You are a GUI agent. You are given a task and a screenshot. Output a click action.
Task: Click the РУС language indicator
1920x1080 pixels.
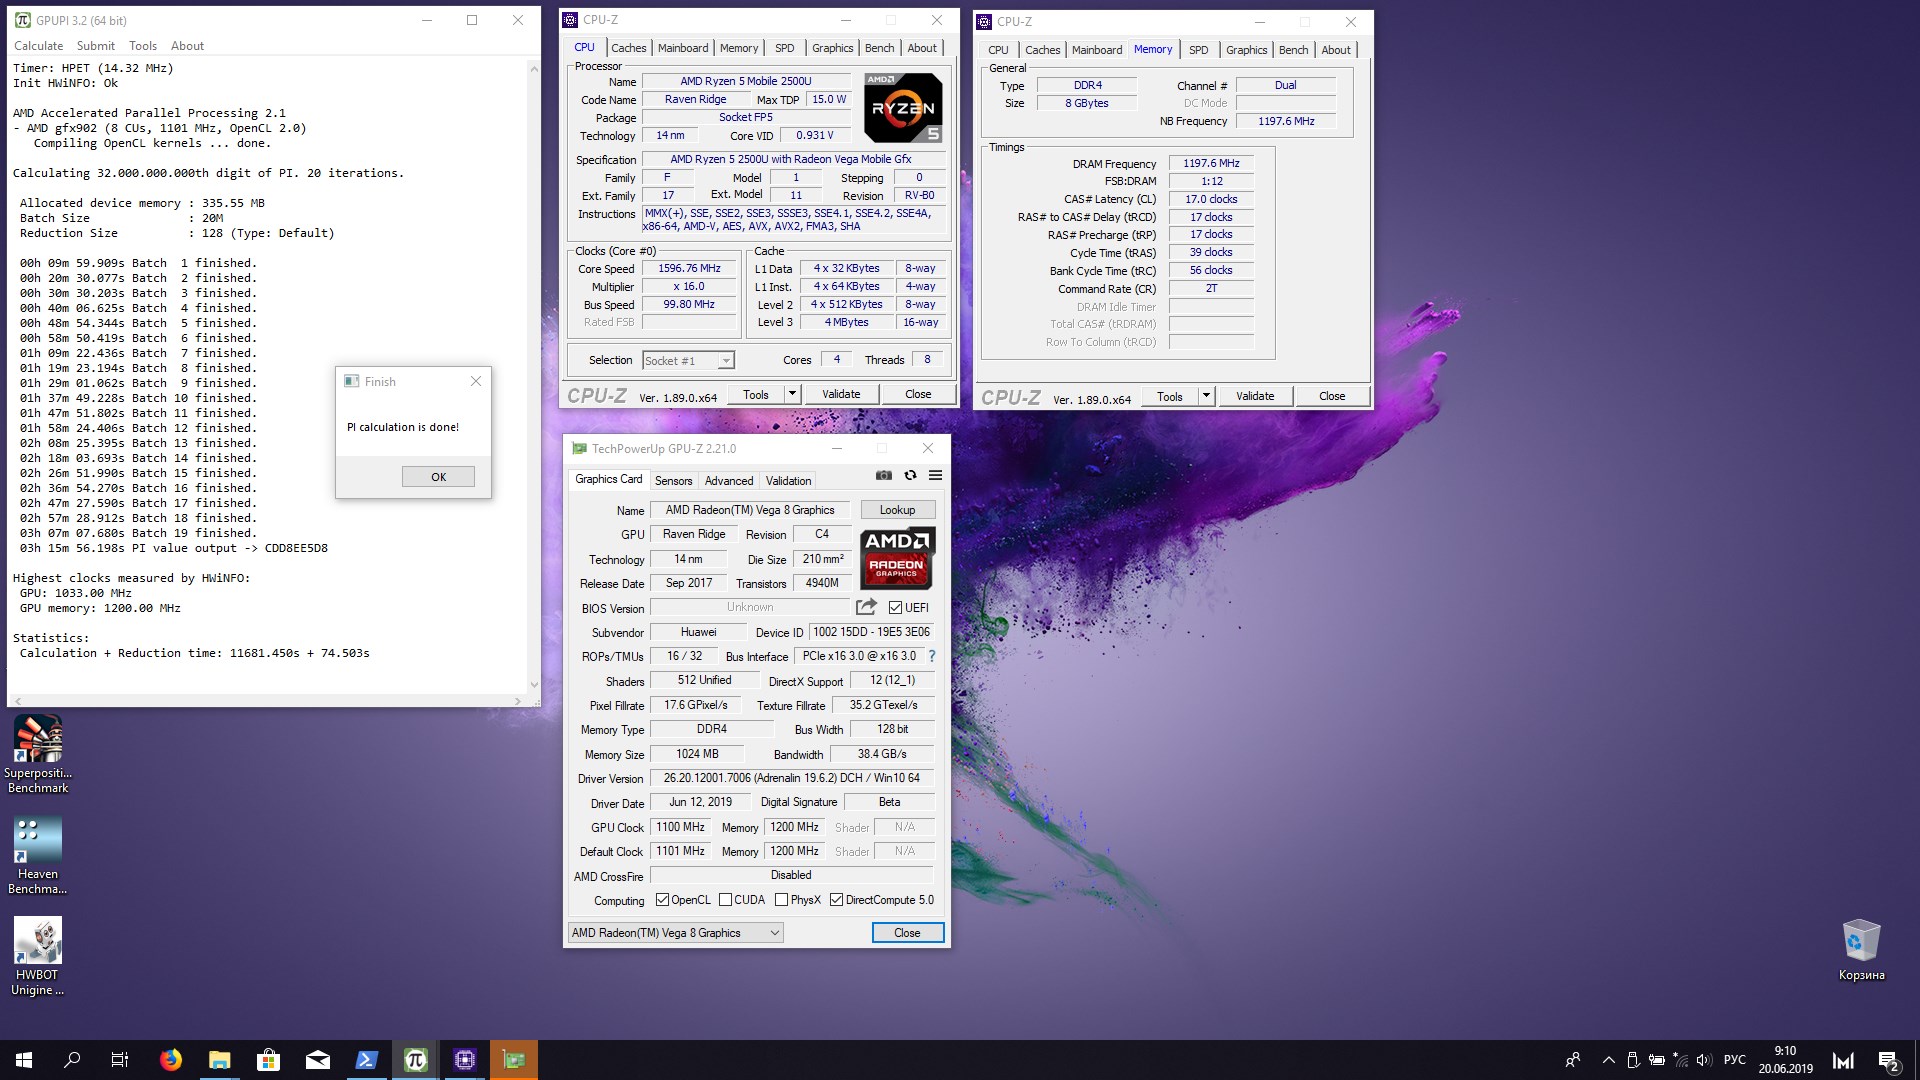(x=1735, y=1060)
